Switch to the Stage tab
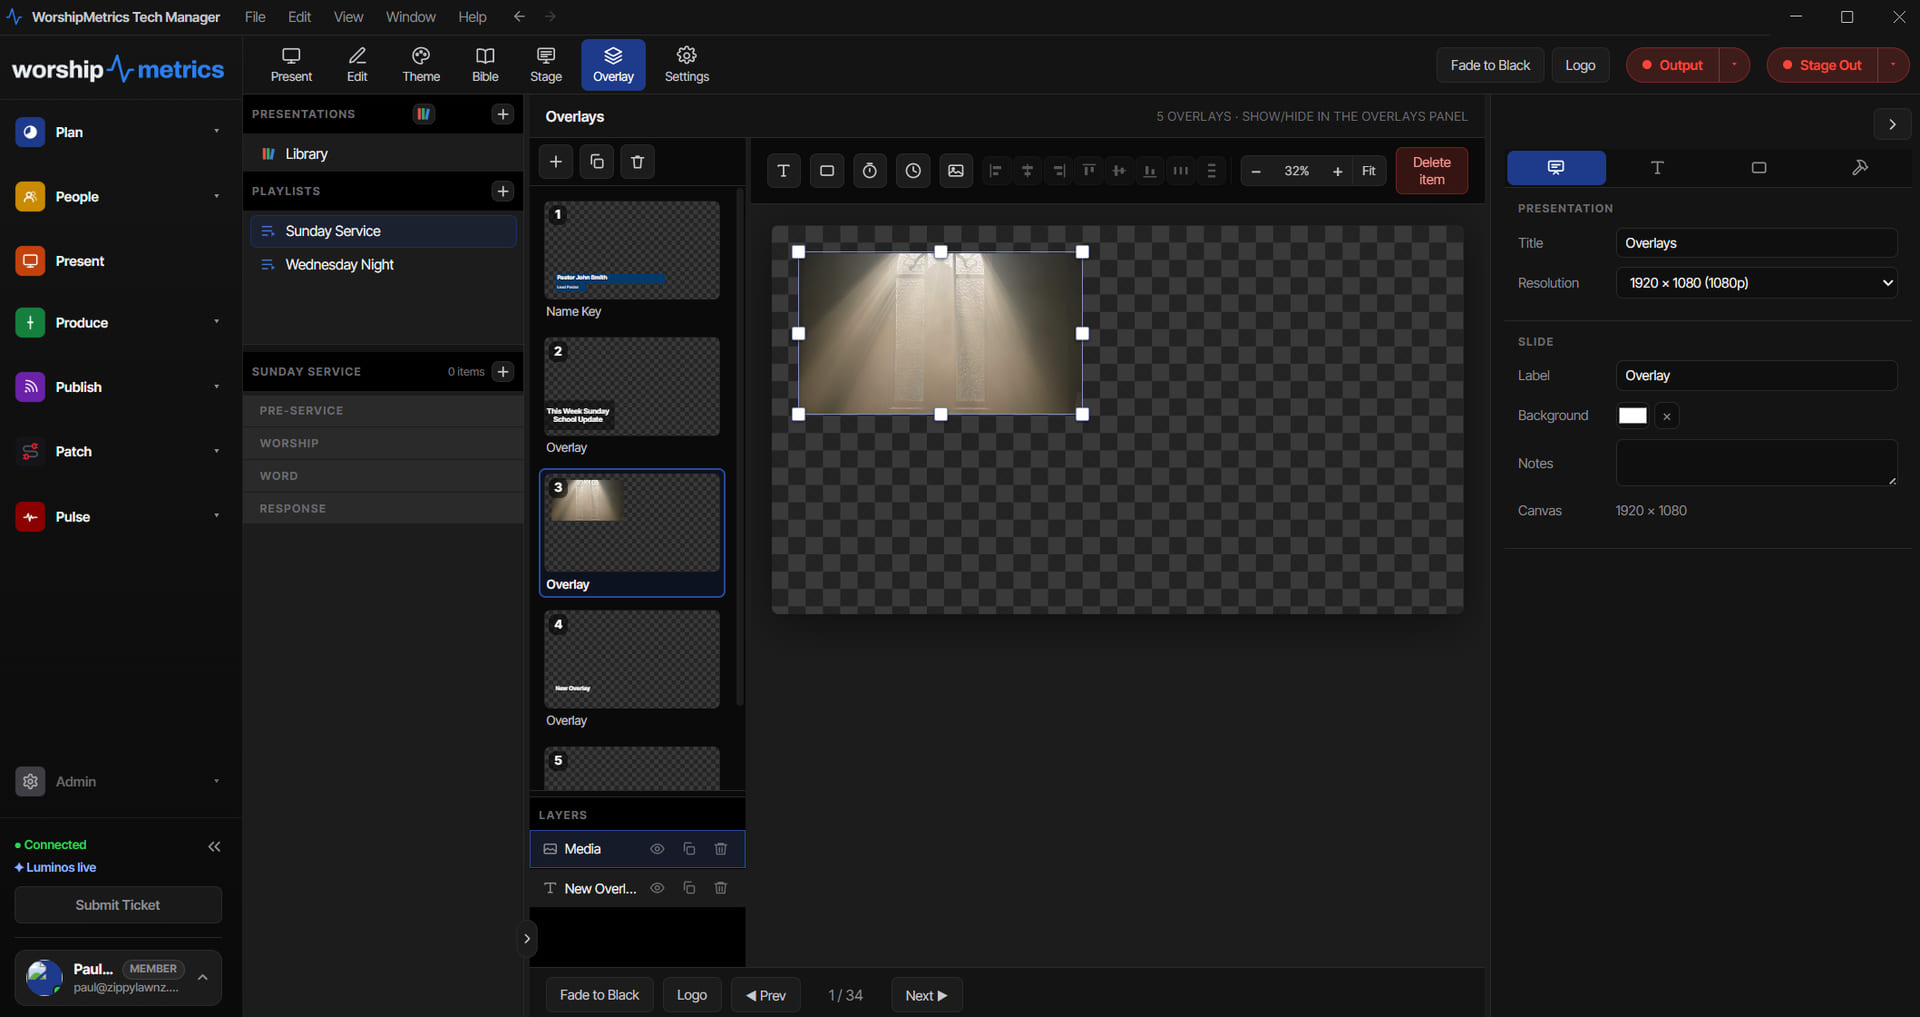This screenshot has height=1017, width=1920. point(546,65)
